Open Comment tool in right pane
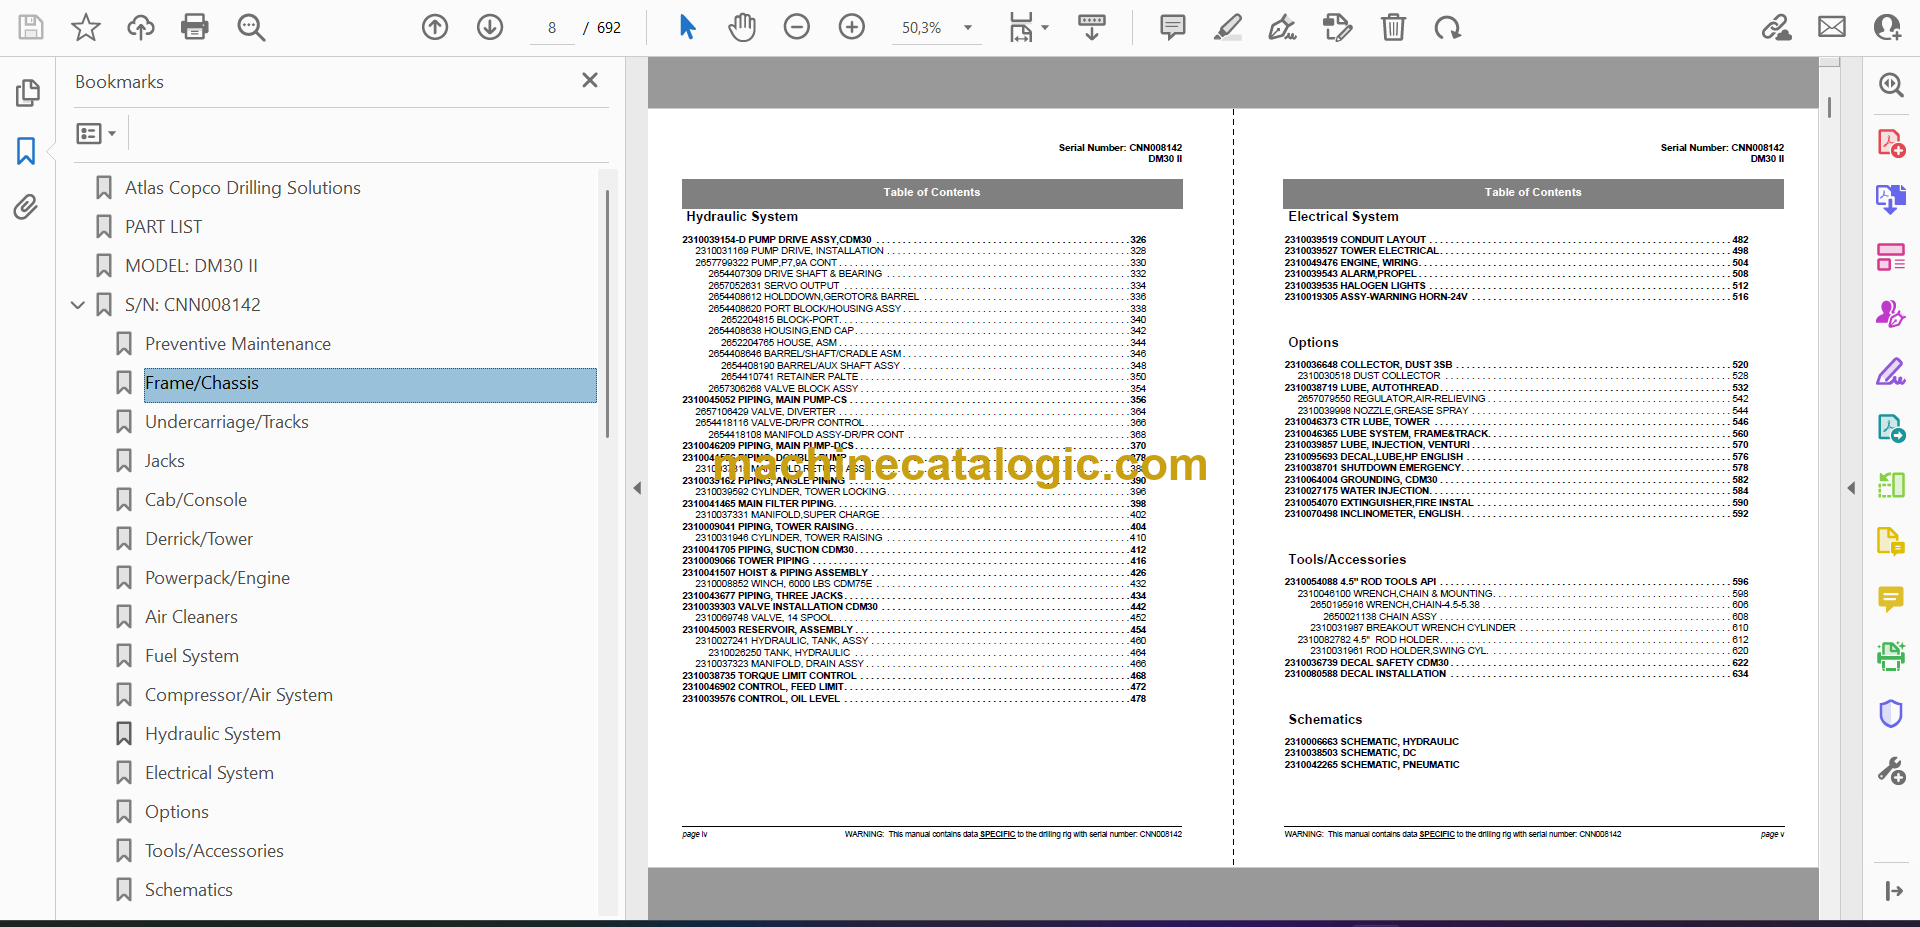Image resolution: width=1920 pixels, height=927 pixels. pyautogui.click(x=1891, y=599)
